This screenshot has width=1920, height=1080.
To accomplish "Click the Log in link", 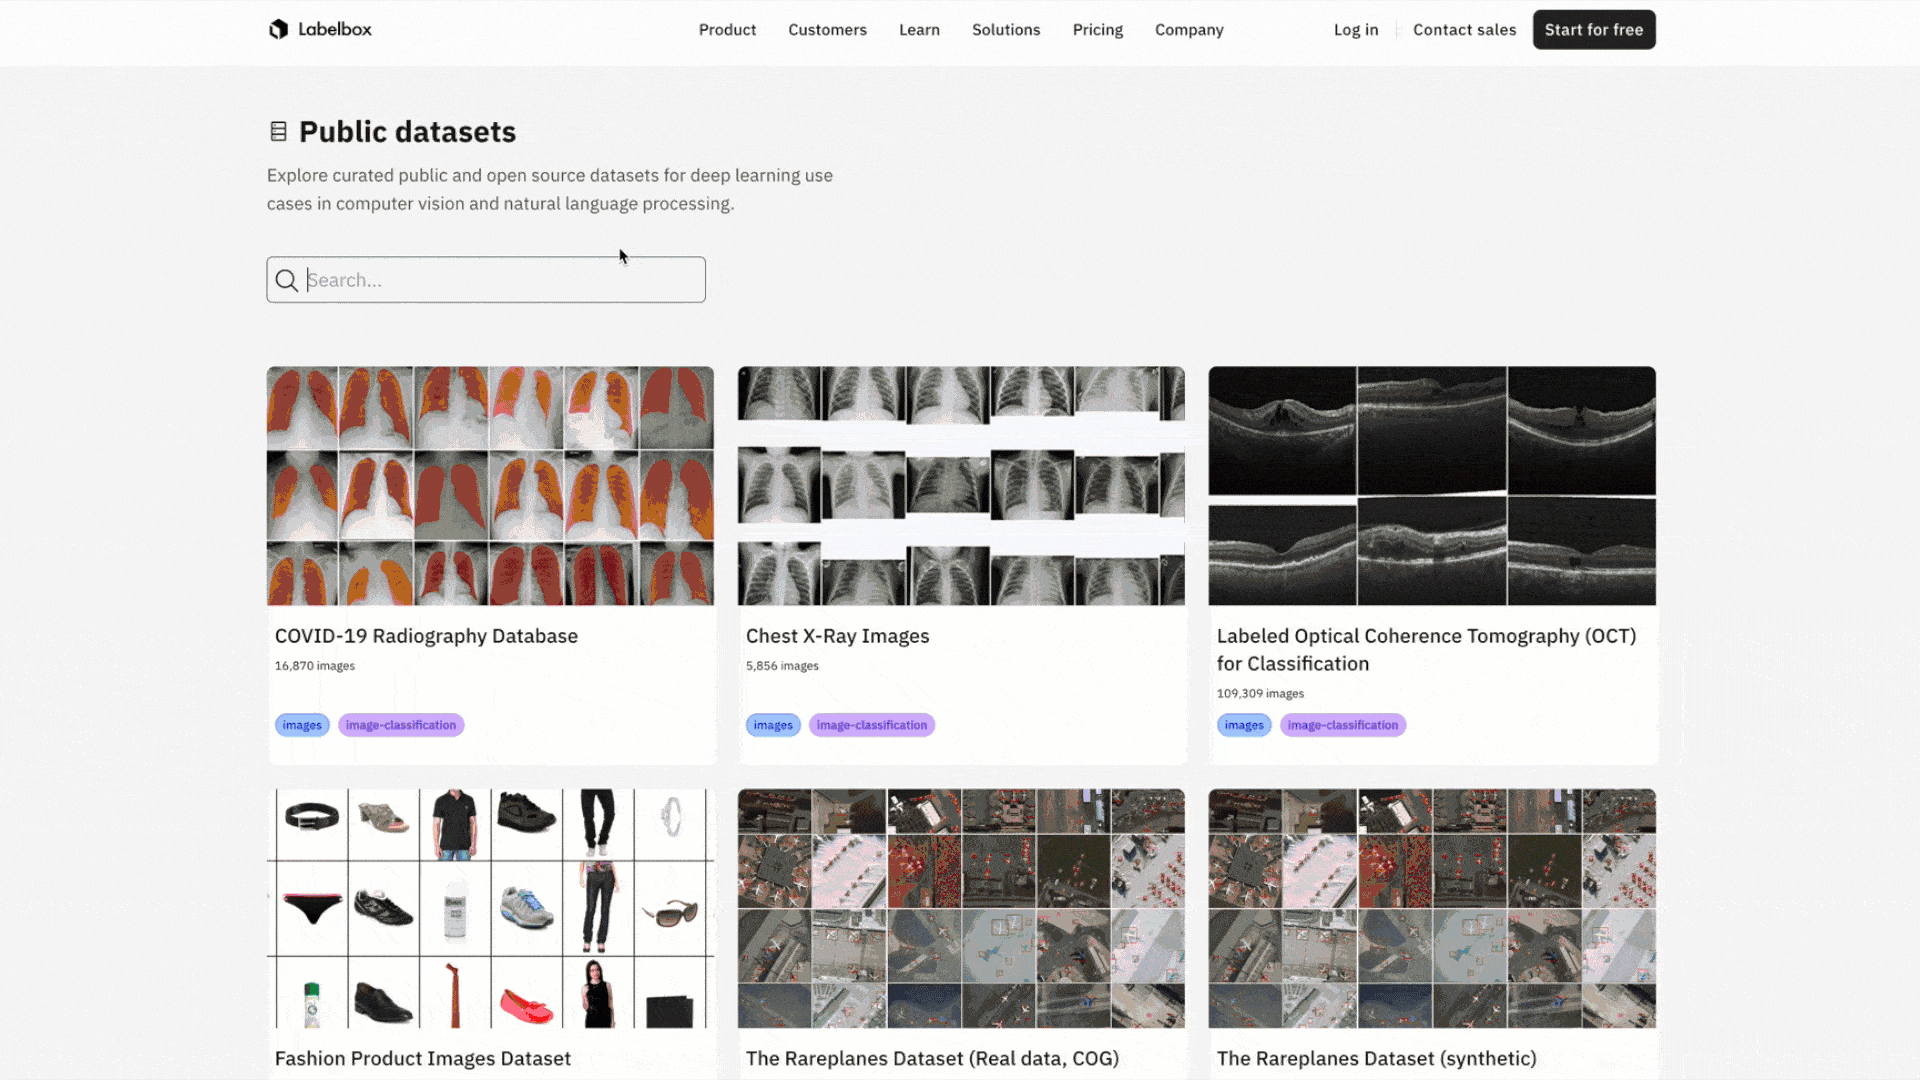I will [1356, 29].
